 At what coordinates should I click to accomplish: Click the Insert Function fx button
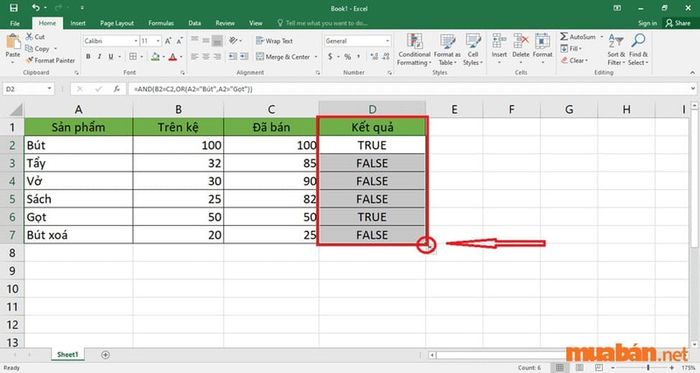(117, 89)
